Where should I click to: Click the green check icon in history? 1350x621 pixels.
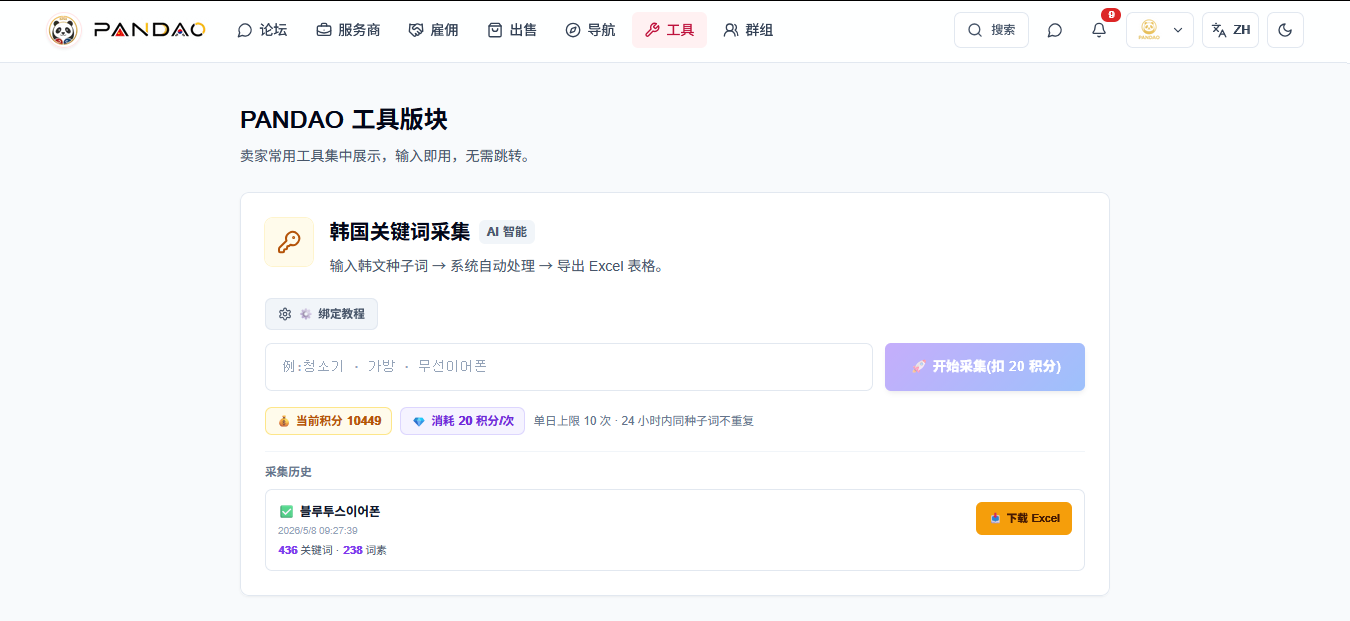point(286,512)
